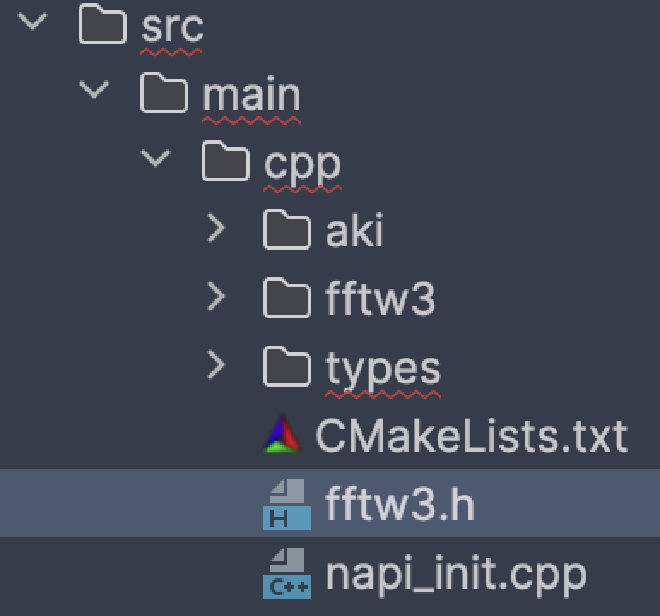660x616 pixels.
Task: Collapse the src folder chevron
Action: coord(32,24)
